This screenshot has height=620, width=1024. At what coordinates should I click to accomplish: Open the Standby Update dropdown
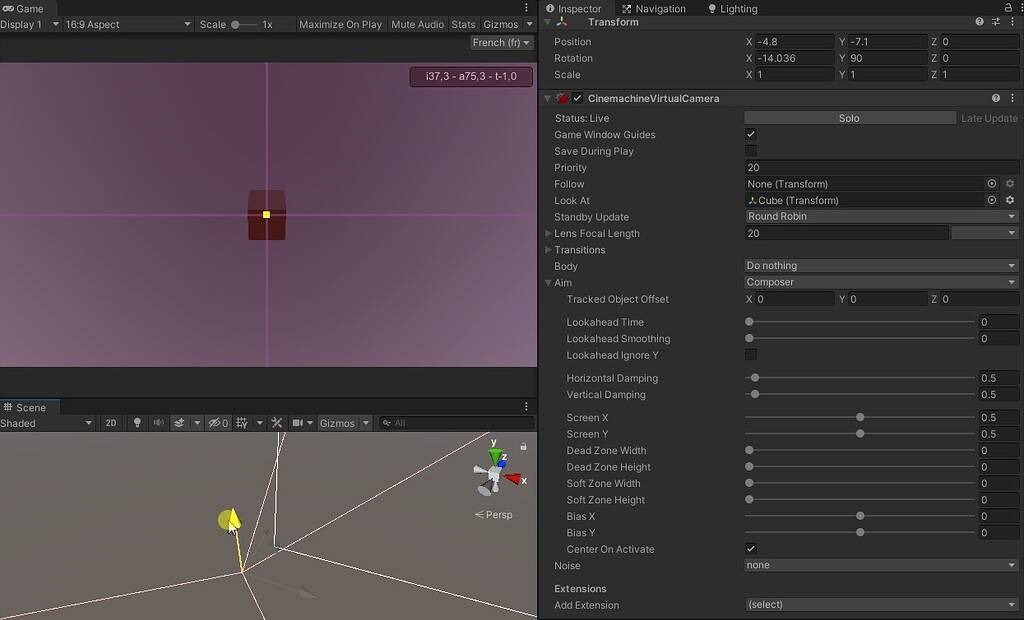point(880,216)
